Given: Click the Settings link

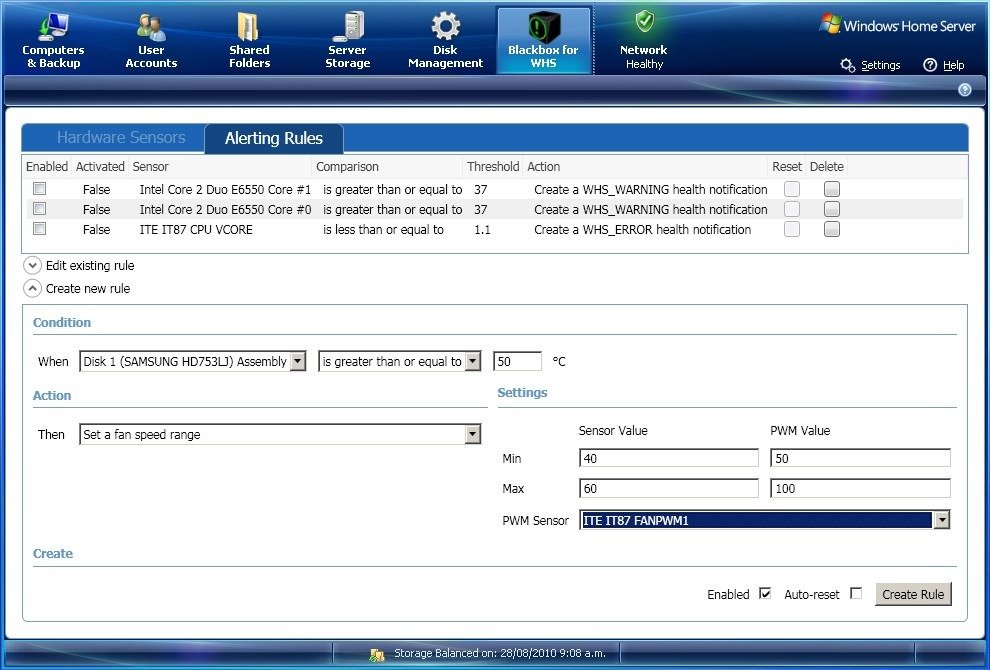Looking at the screenshot, I should click(x=880, y=65).
